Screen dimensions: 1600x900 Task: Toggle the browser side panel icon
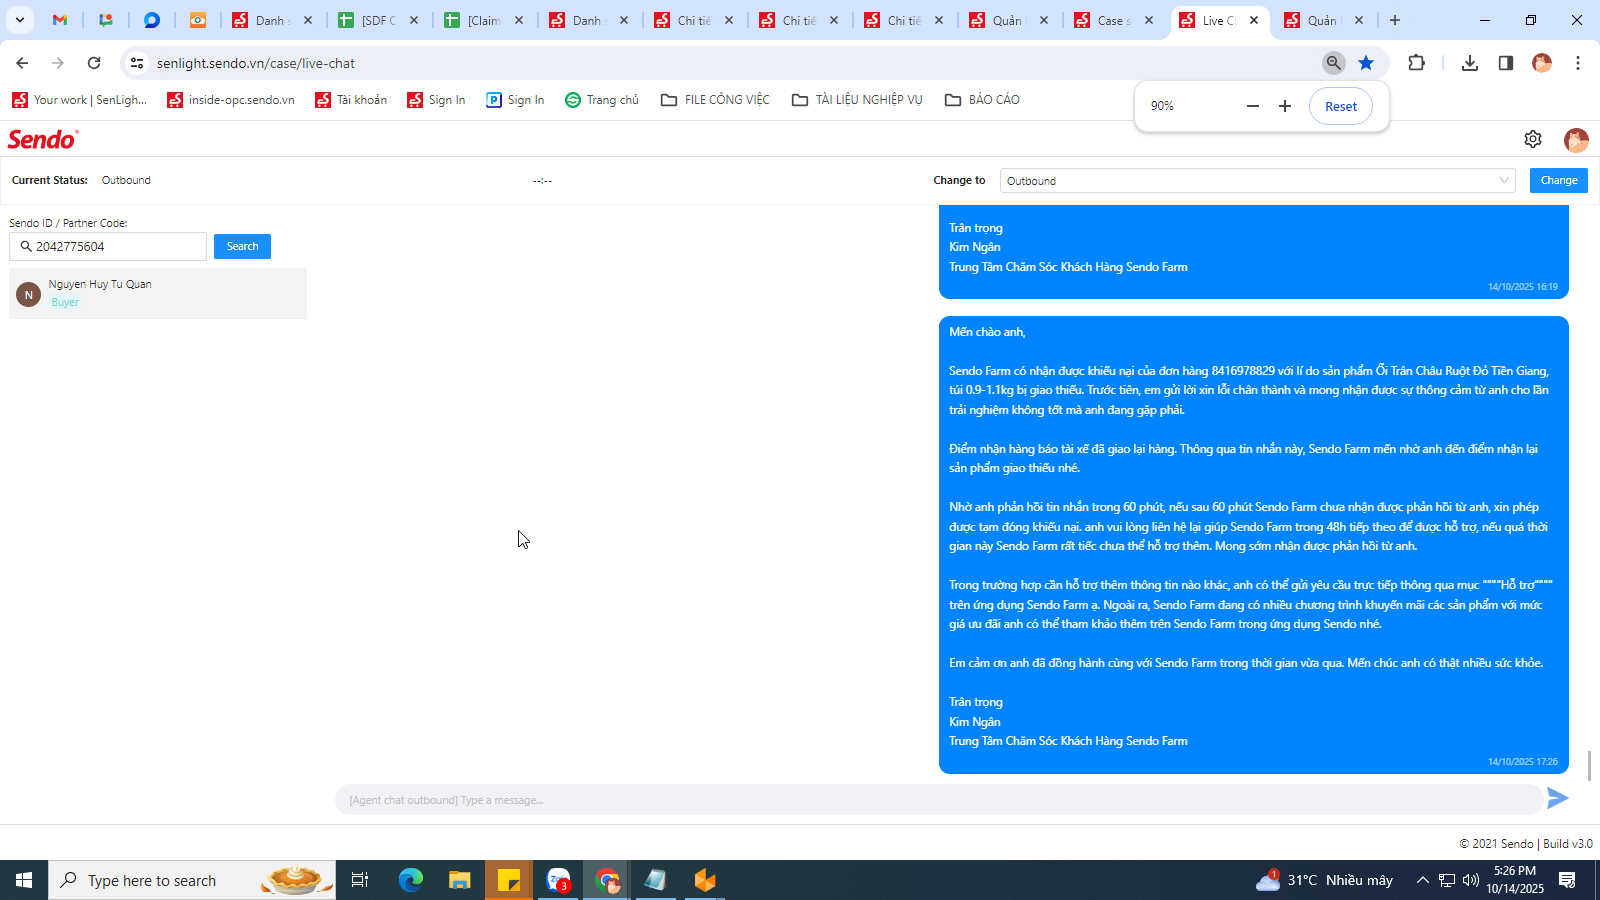point(1506,63)
